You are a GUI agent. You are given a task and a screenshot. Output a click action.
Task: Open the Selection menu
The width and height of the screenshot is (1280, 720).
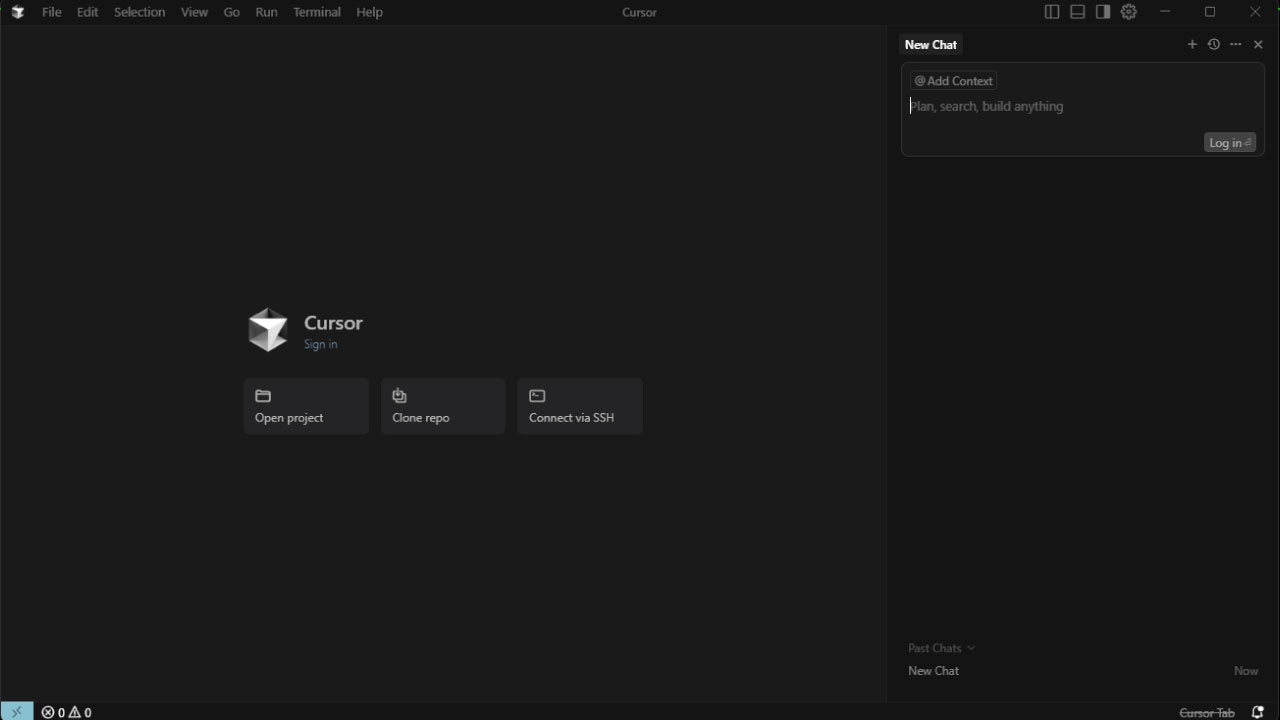click(x=139, y=12)
